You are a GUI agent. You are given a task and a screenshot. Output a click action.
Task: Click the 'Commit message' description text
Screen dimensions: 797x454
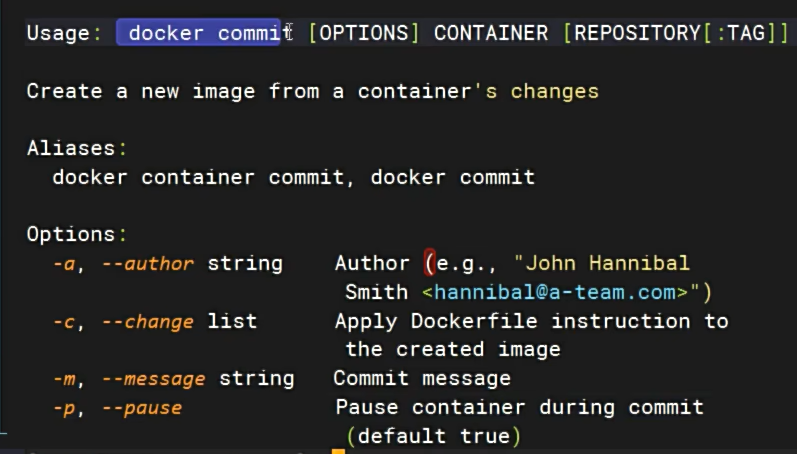(422, 379)
